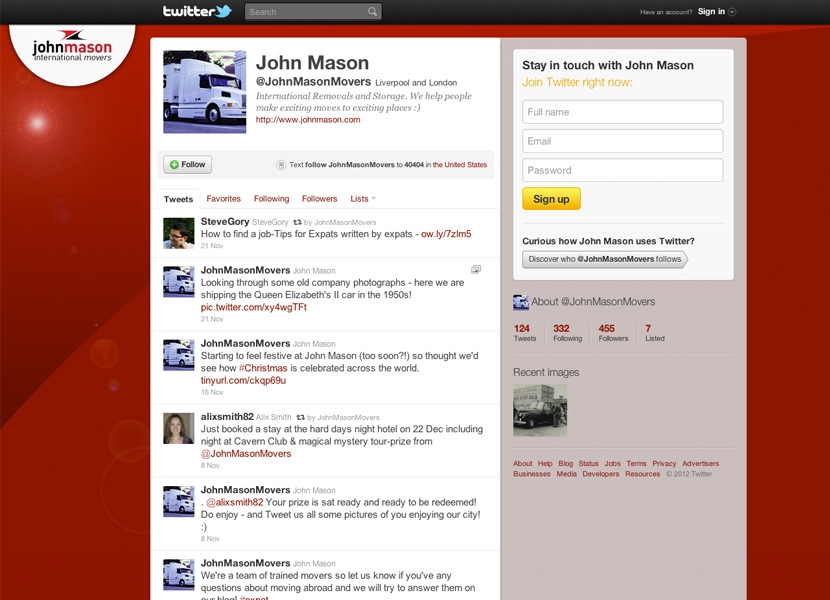Switch to the Favorites tab

[x=223, y=199]
